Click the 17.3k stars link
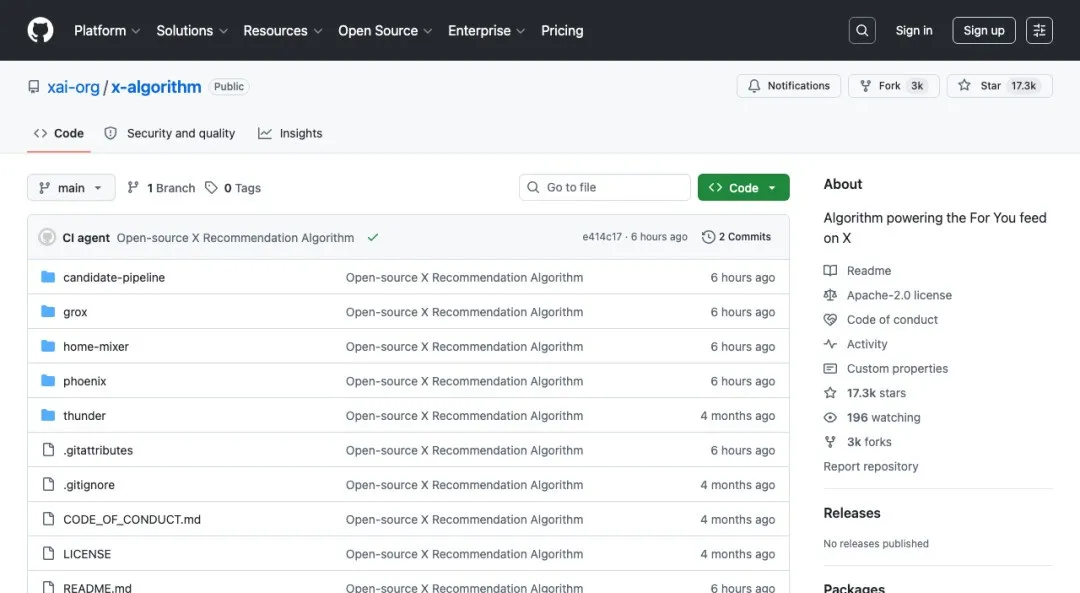This screenshot has width=1080, height=593. (876, 393)
